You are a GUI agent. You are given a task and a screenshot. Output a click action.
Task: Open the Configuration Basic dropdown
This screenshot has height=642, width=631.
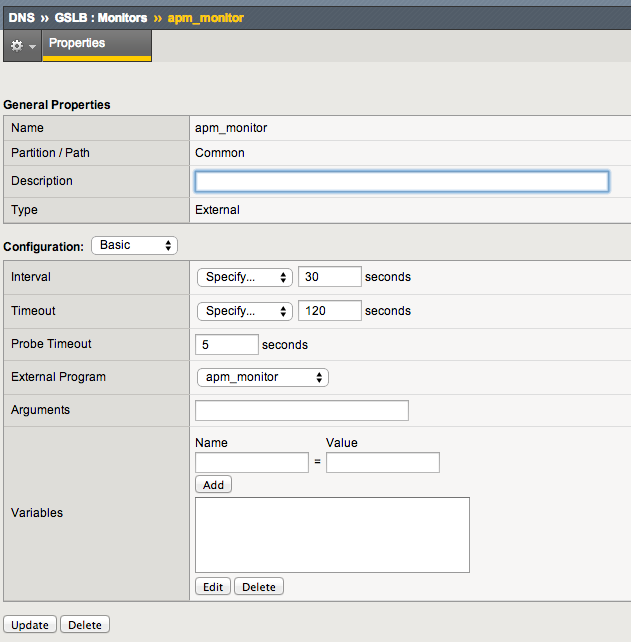134,245
